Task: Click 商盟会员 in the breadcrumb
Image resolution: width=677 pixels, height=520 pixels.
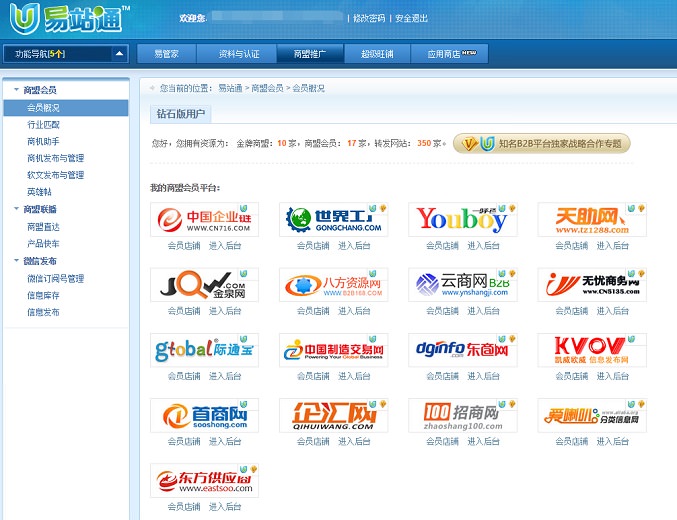Action: [x=267, y=88]
